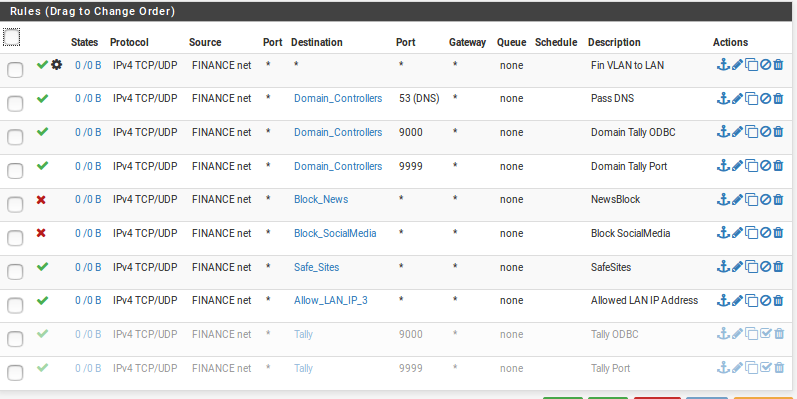
Task: Edit the Block SocialMedia rule
Action: click(737, 233)
